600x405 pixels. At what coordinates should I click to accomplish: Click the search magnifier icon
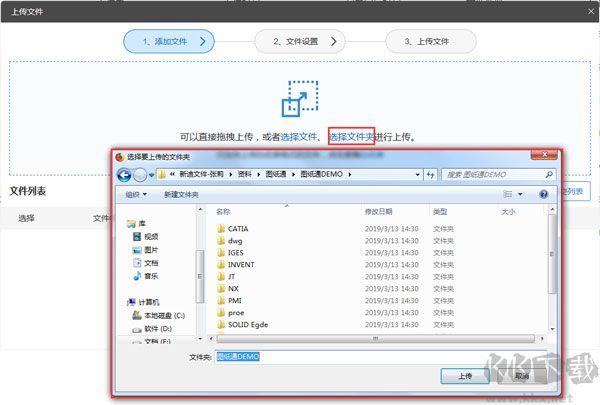click(x=549, y=175)
